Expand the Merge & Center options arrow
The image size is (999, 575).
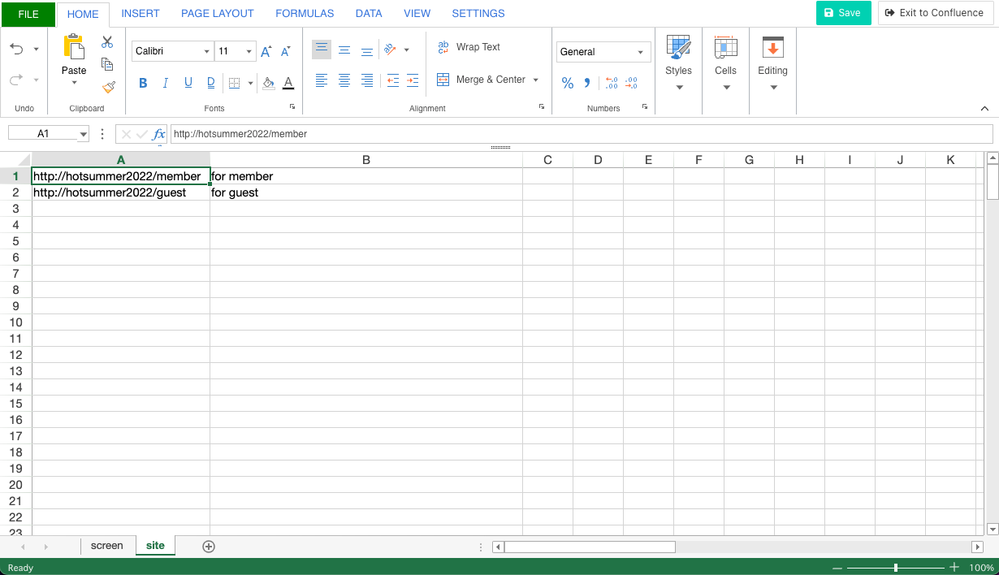pos(536,80)
